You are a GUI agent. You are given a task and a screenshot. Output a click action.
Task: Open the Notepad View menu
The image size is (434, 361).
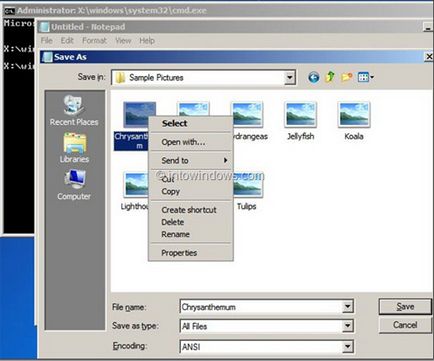click(123, 41)
